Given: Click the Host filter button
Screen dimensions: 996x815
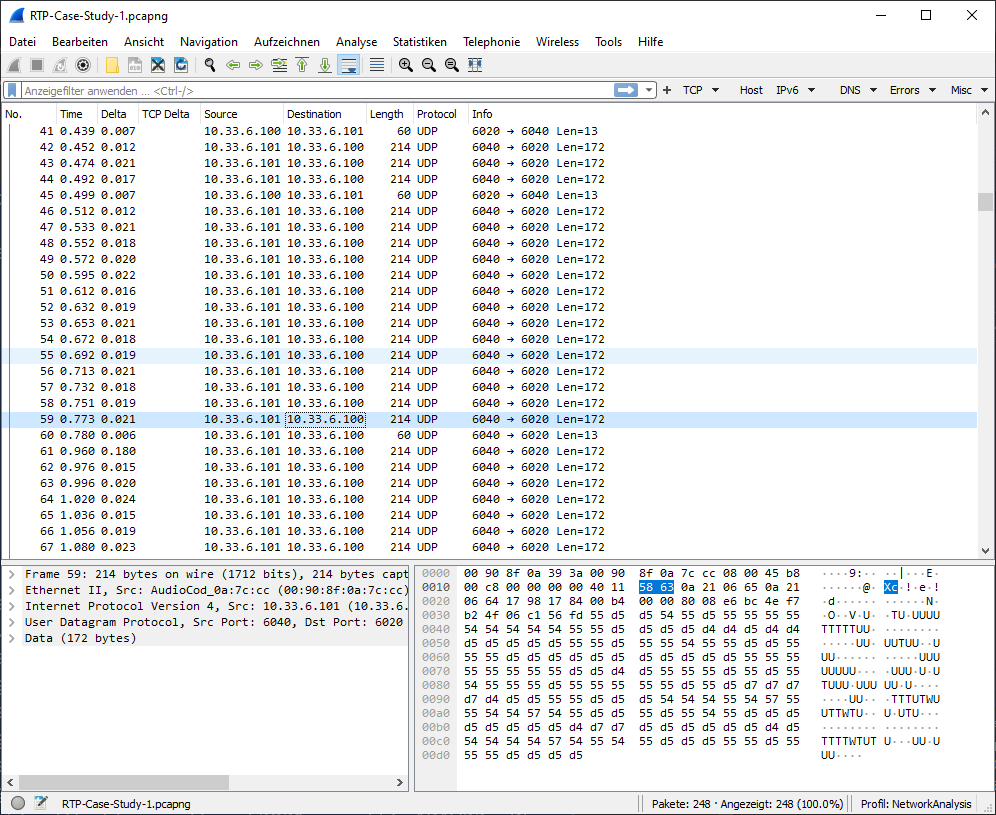Looking at the screenshot, I should pos(751,90).
